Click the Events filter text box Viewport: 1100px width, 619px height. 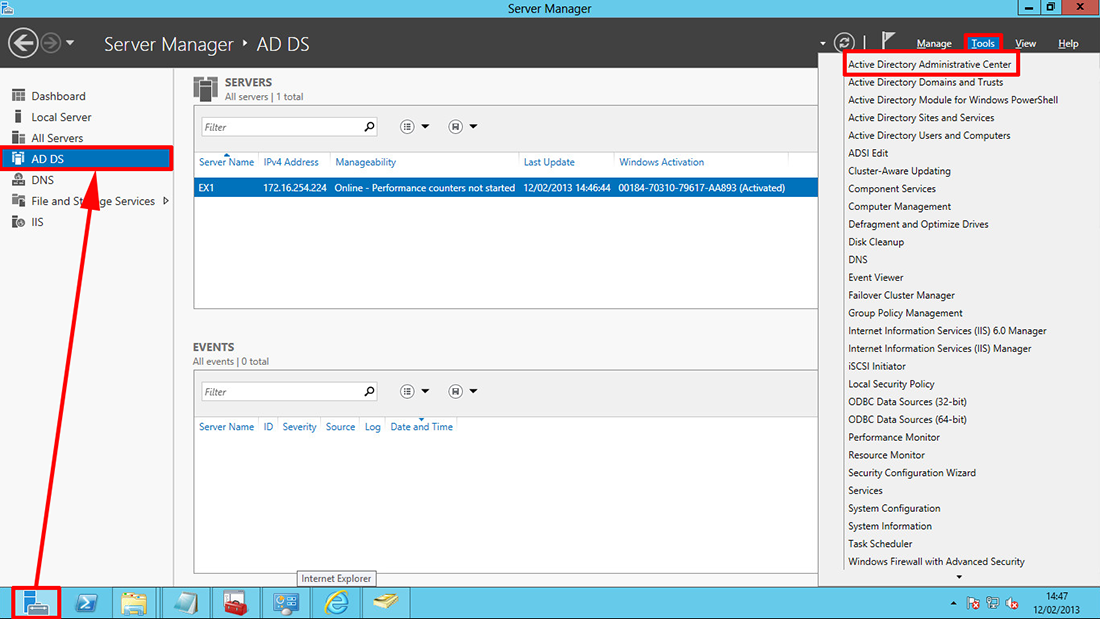pos(282,392)
